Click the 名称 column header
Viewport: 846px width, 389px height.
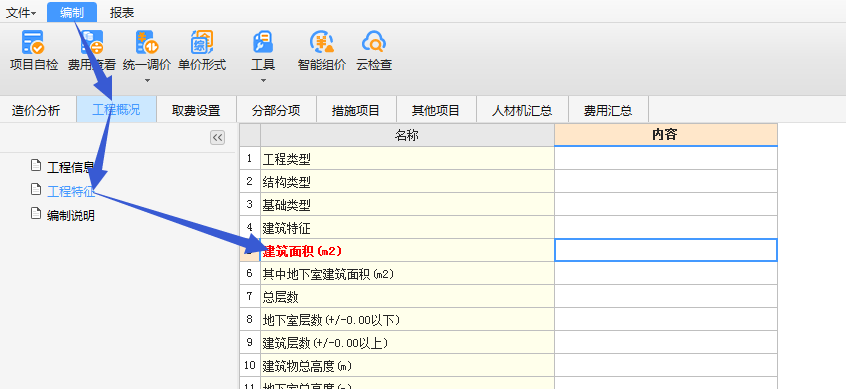(407, 135)
